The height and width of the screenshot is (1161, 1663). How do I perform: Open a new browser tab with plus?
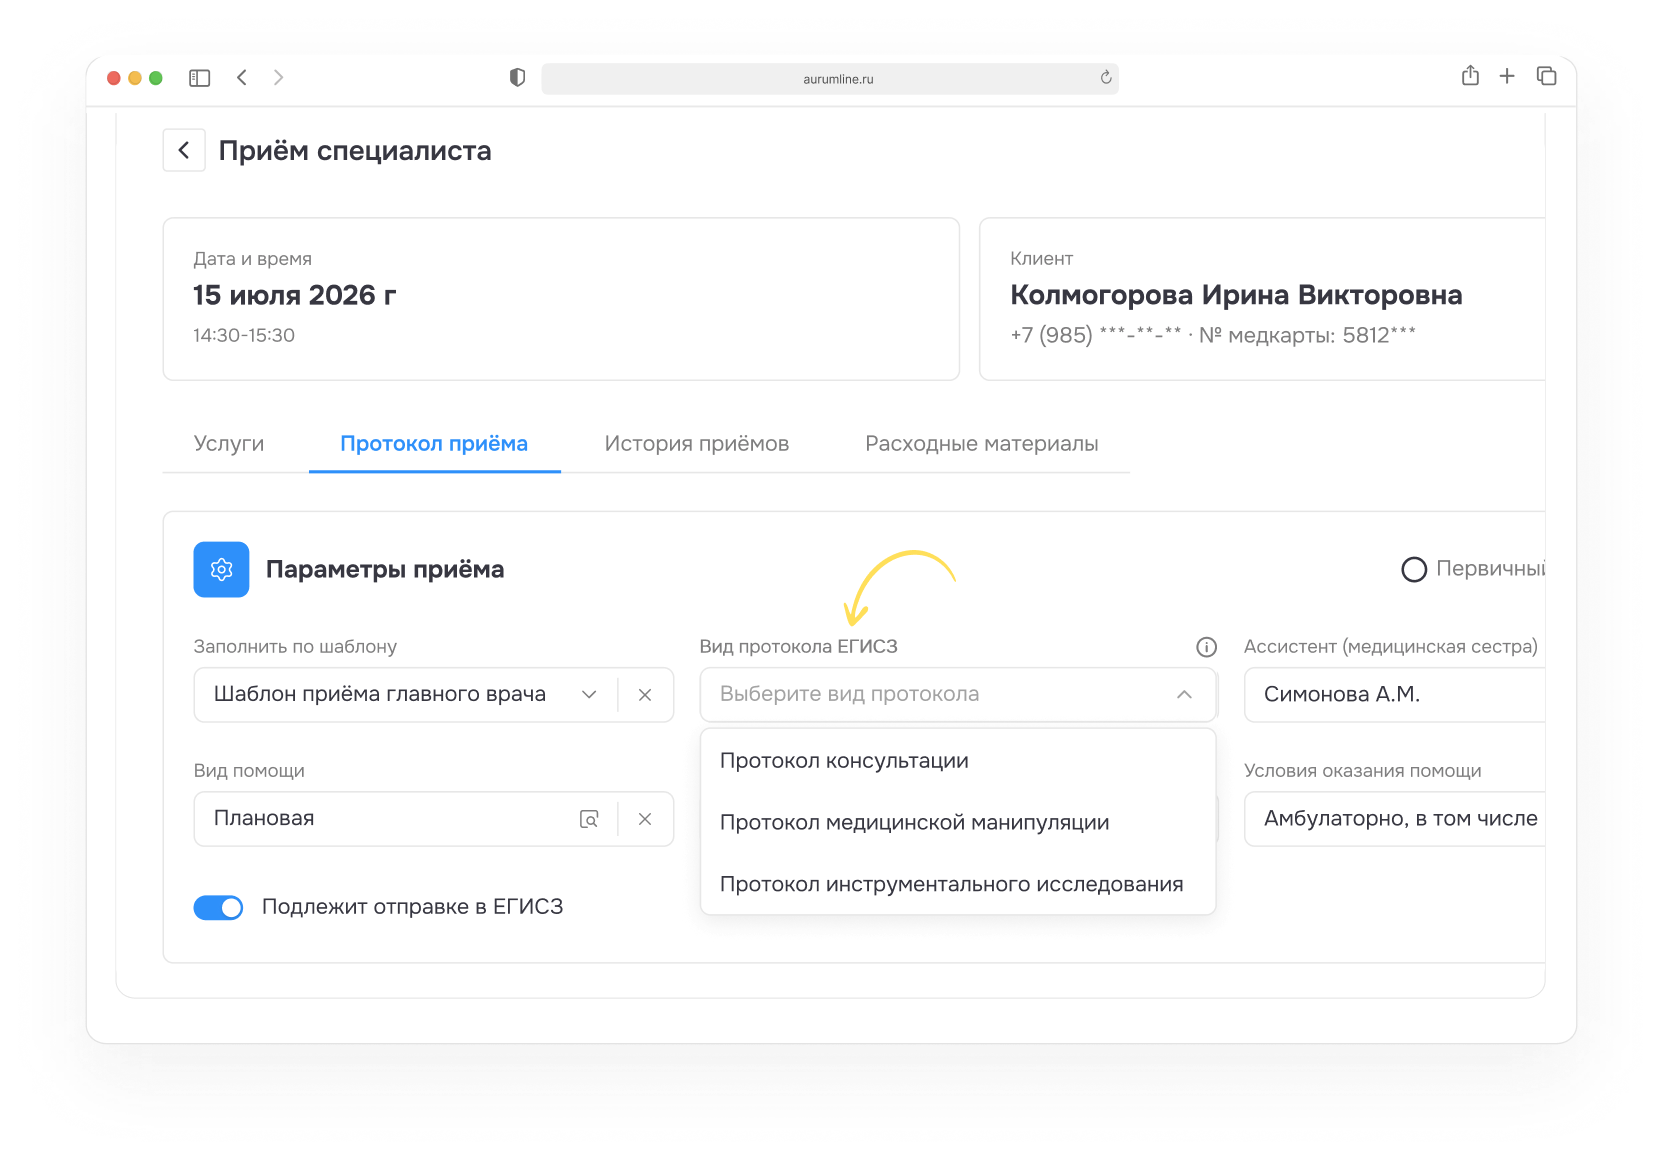tap(1507, 76)
